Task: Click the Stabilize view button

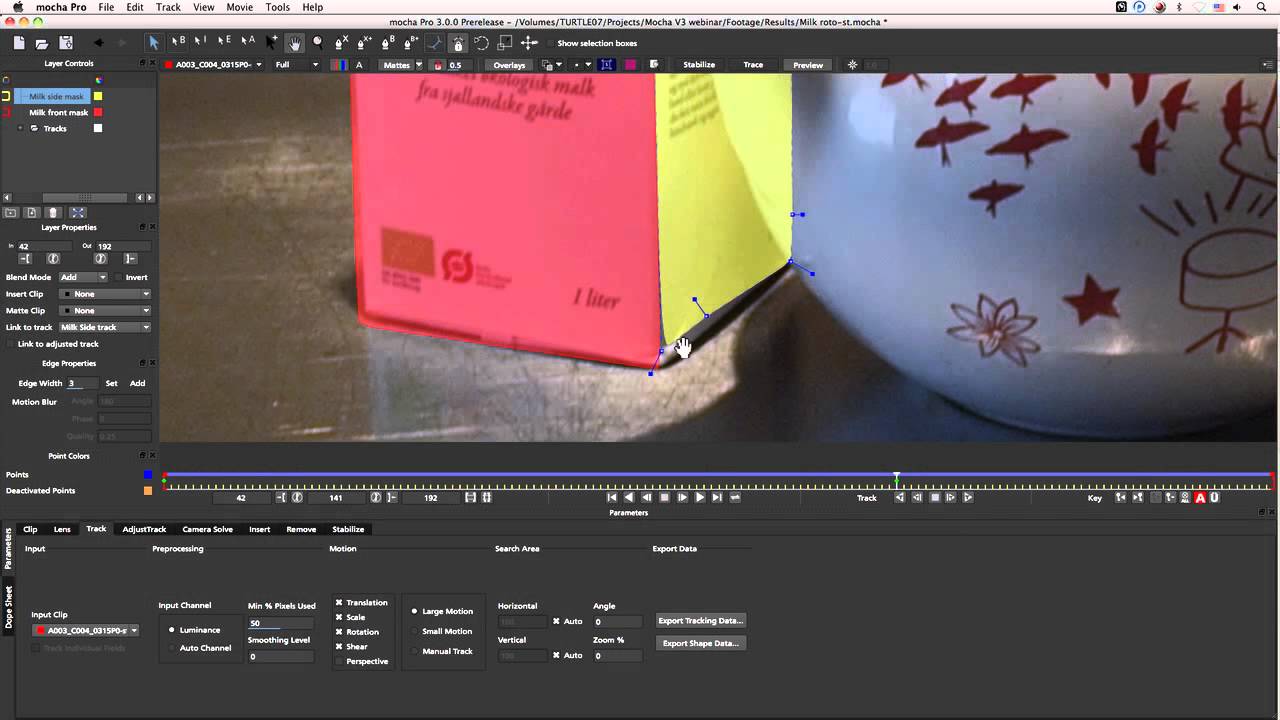Action: coord(699,65)
